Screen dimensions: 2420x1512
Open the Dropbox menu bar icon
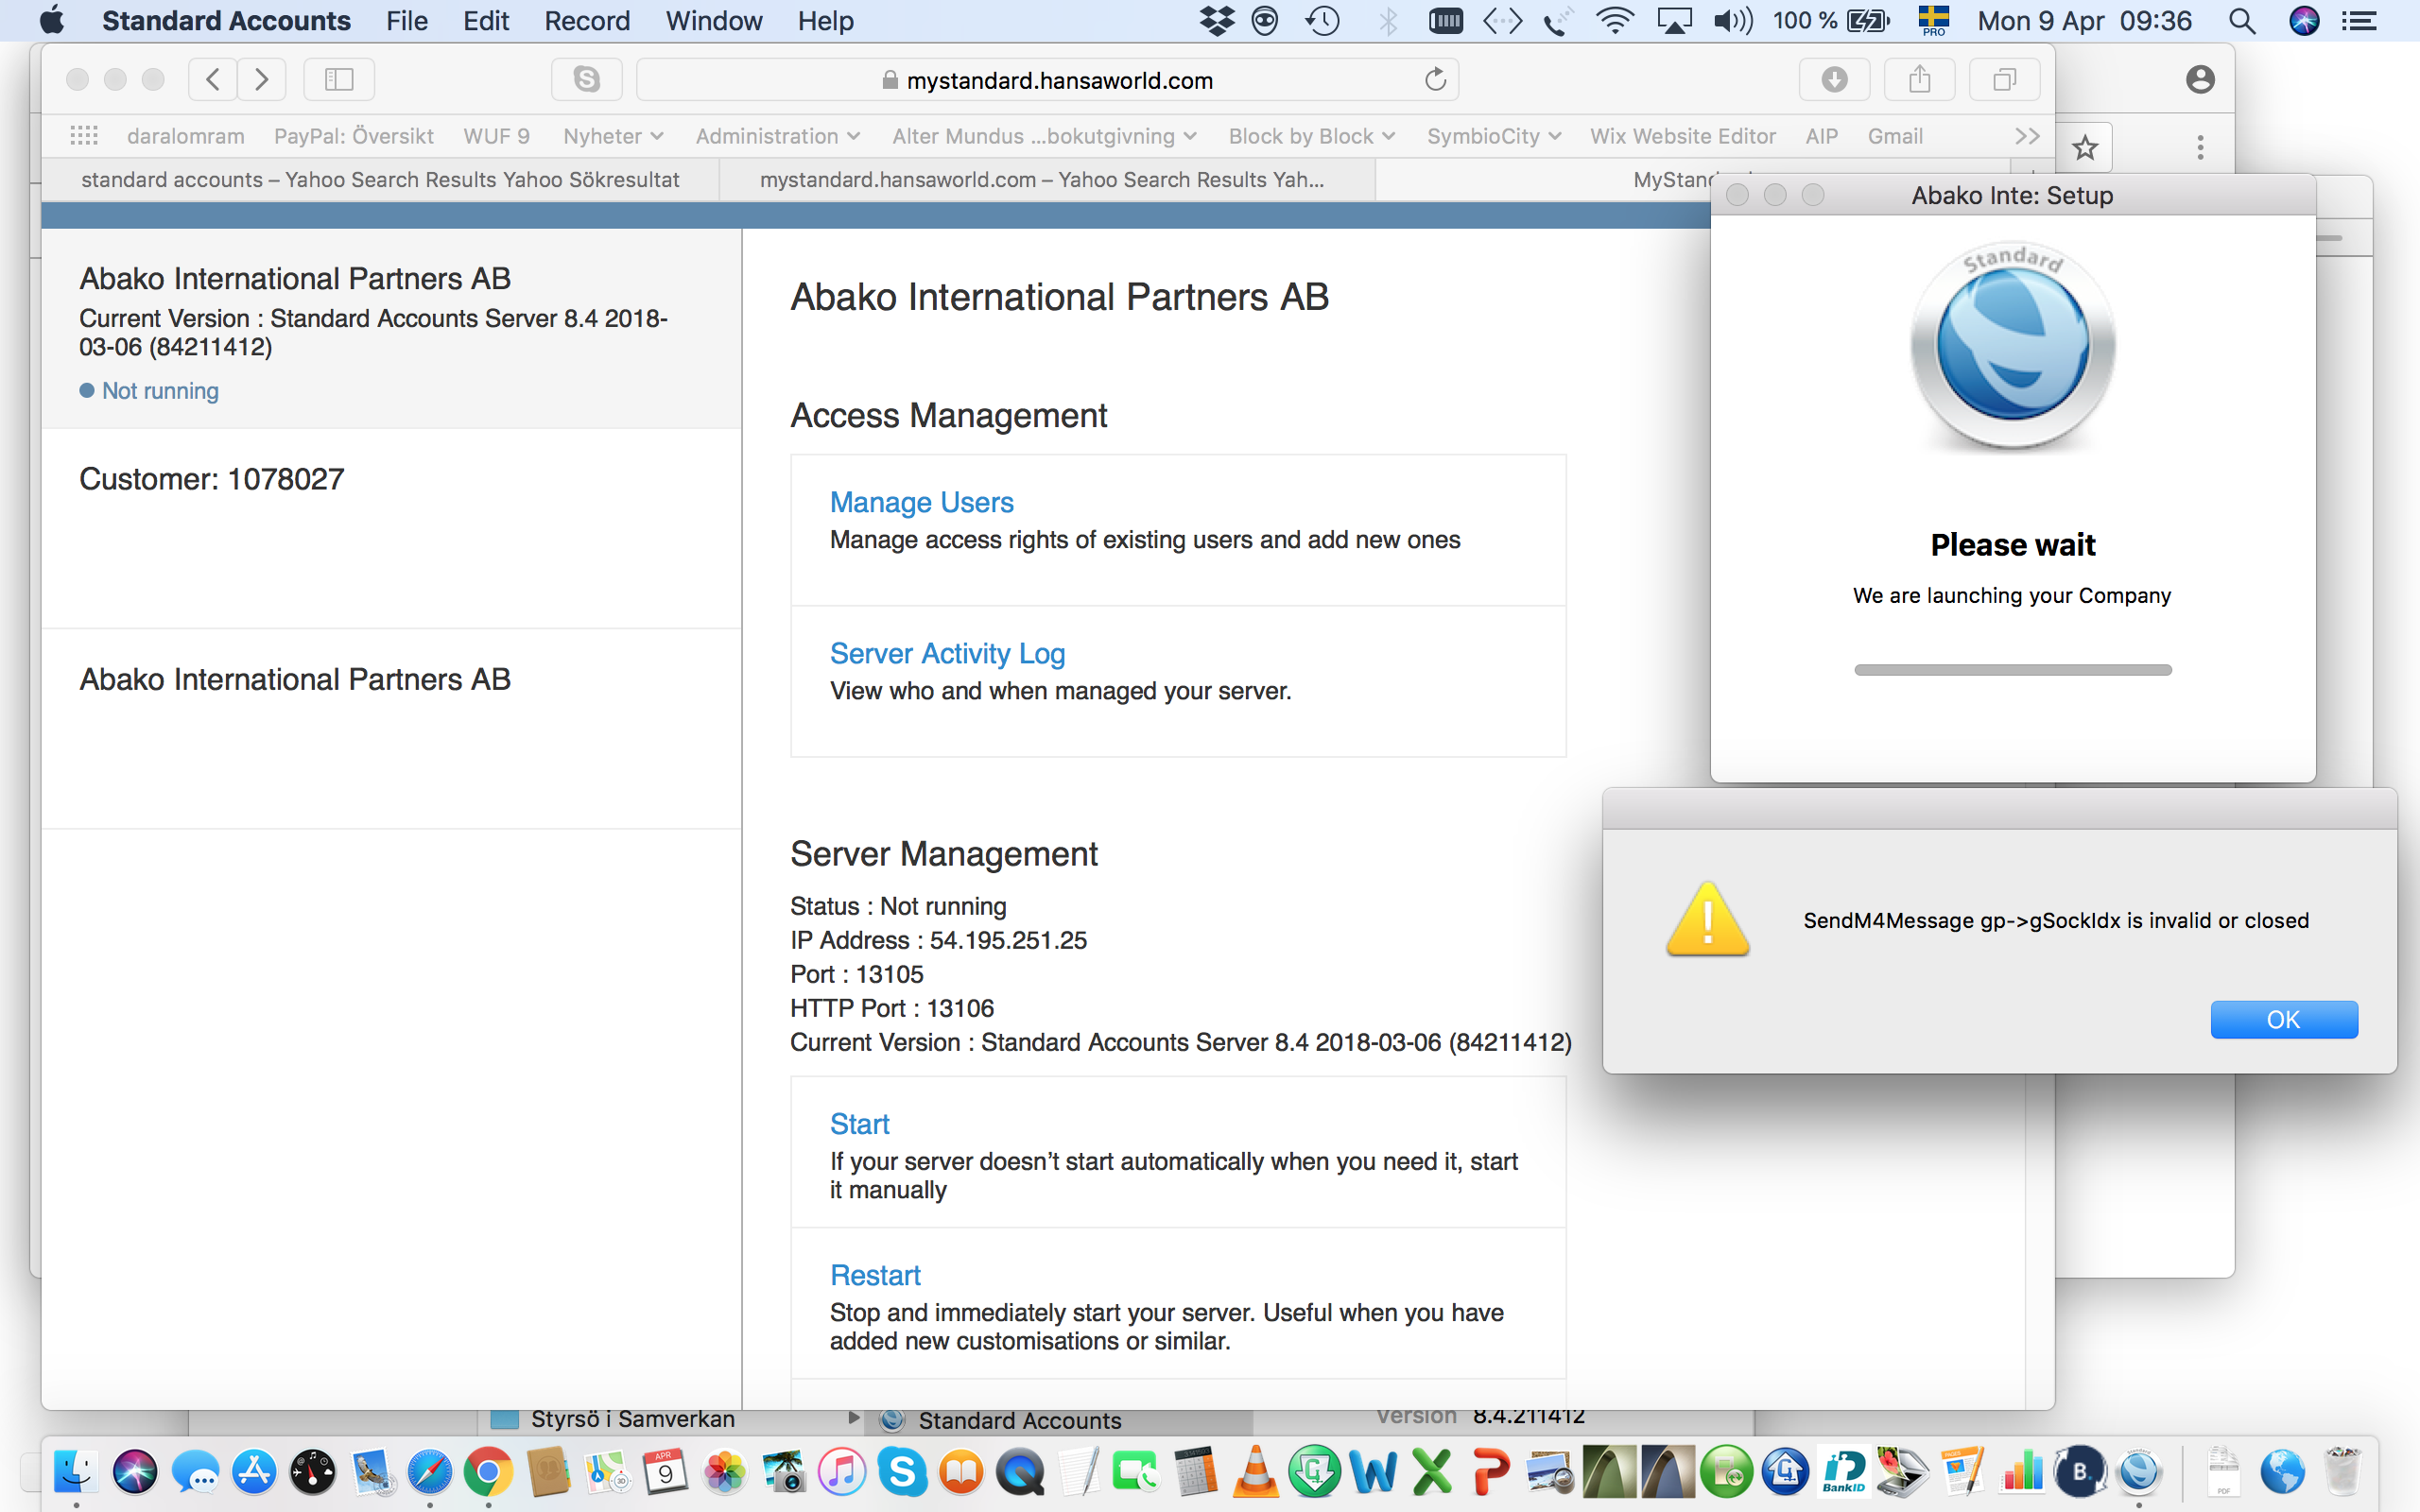pos(1216,21)
